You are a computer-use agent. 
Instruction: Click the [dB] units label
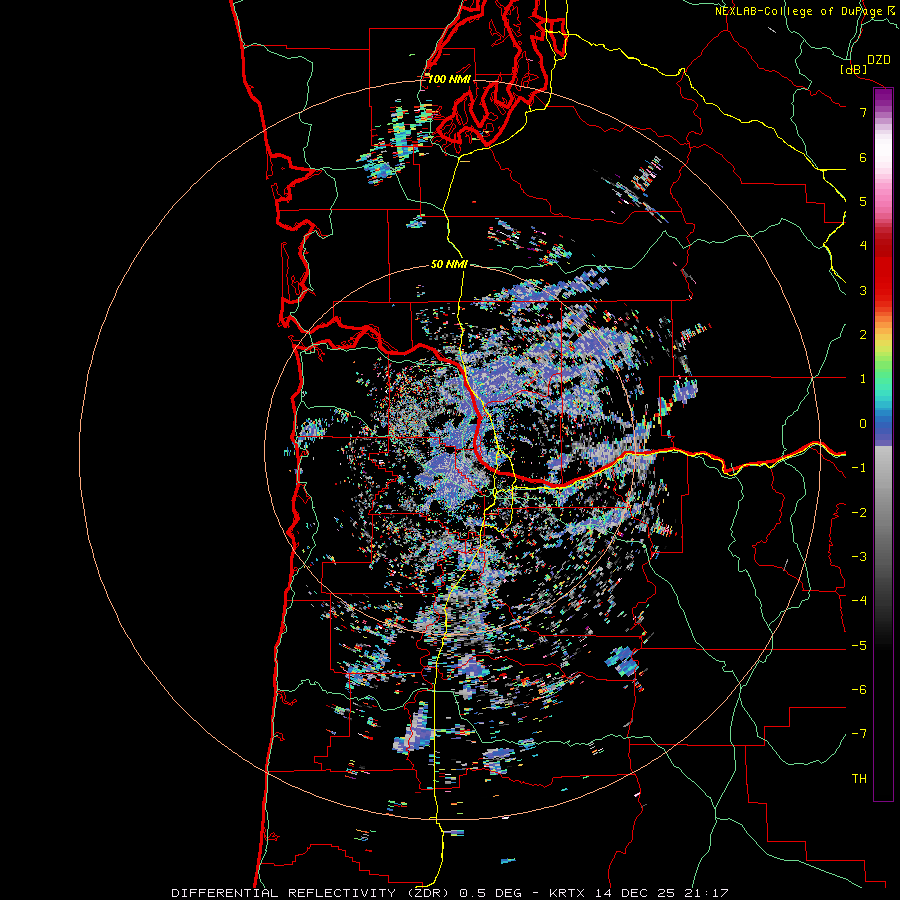coord(853,69)
